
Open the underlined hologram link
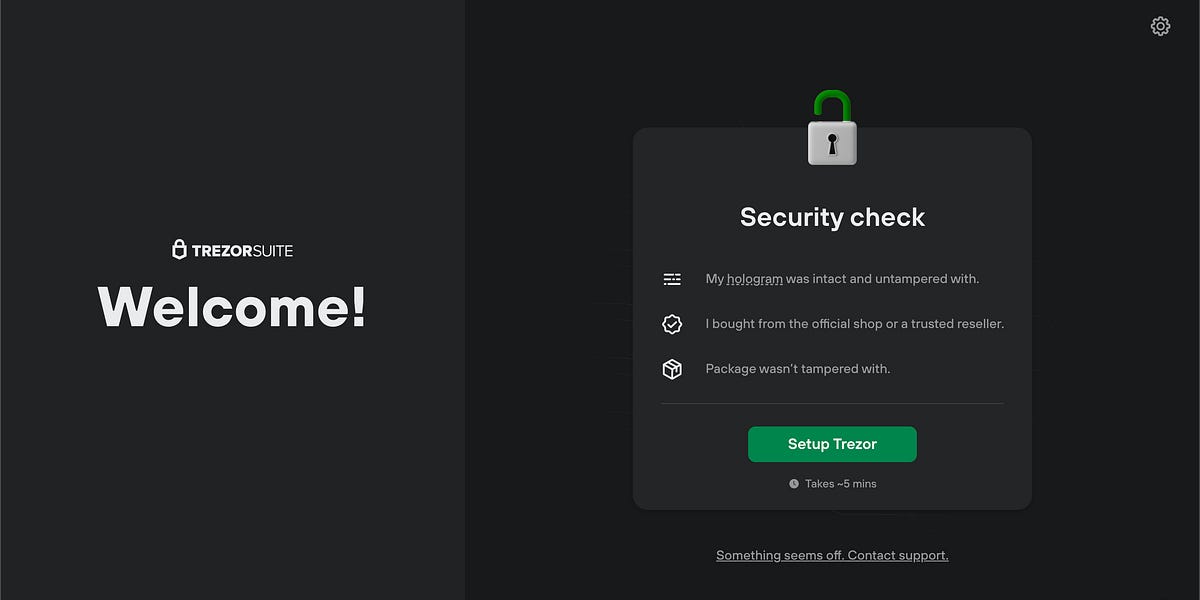pyautogui.click(x=756, y=279)
